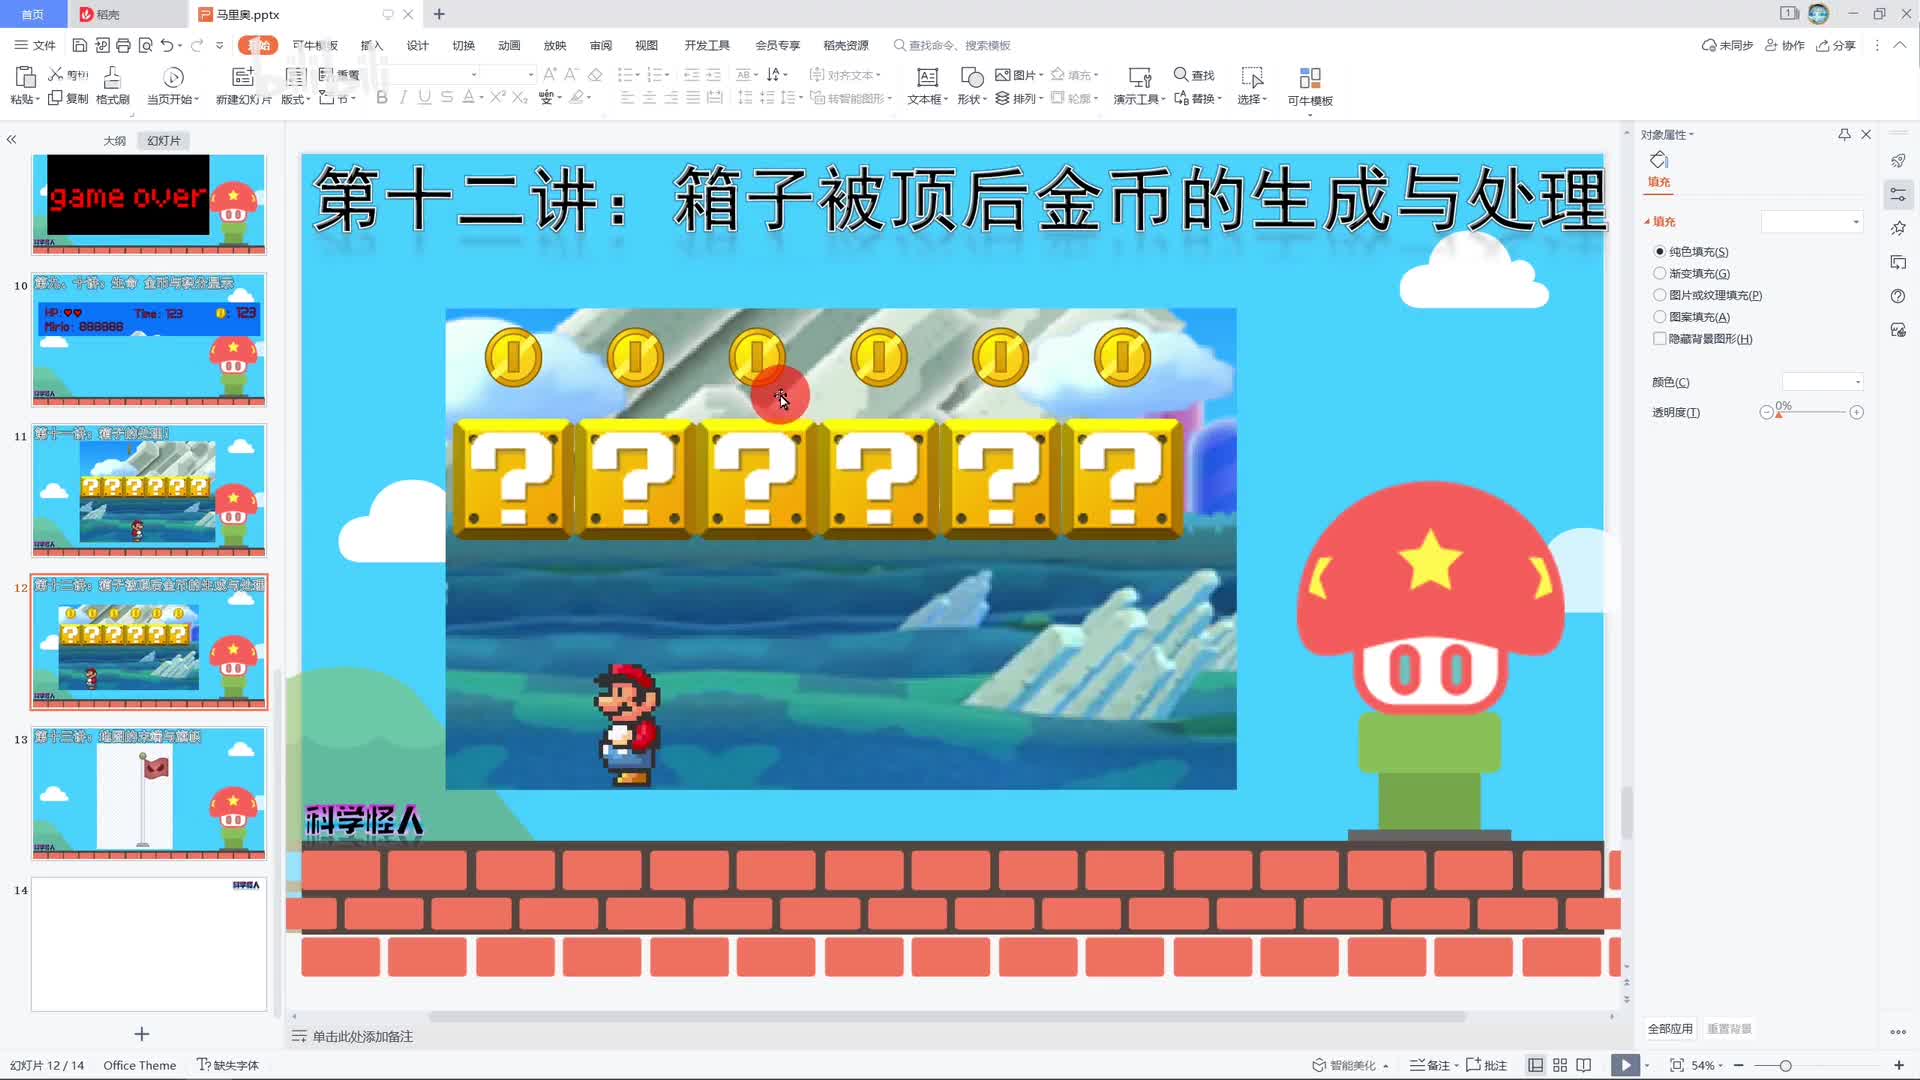Switch to the Transitions (切换) ribbon tab

tap(463, 45)
